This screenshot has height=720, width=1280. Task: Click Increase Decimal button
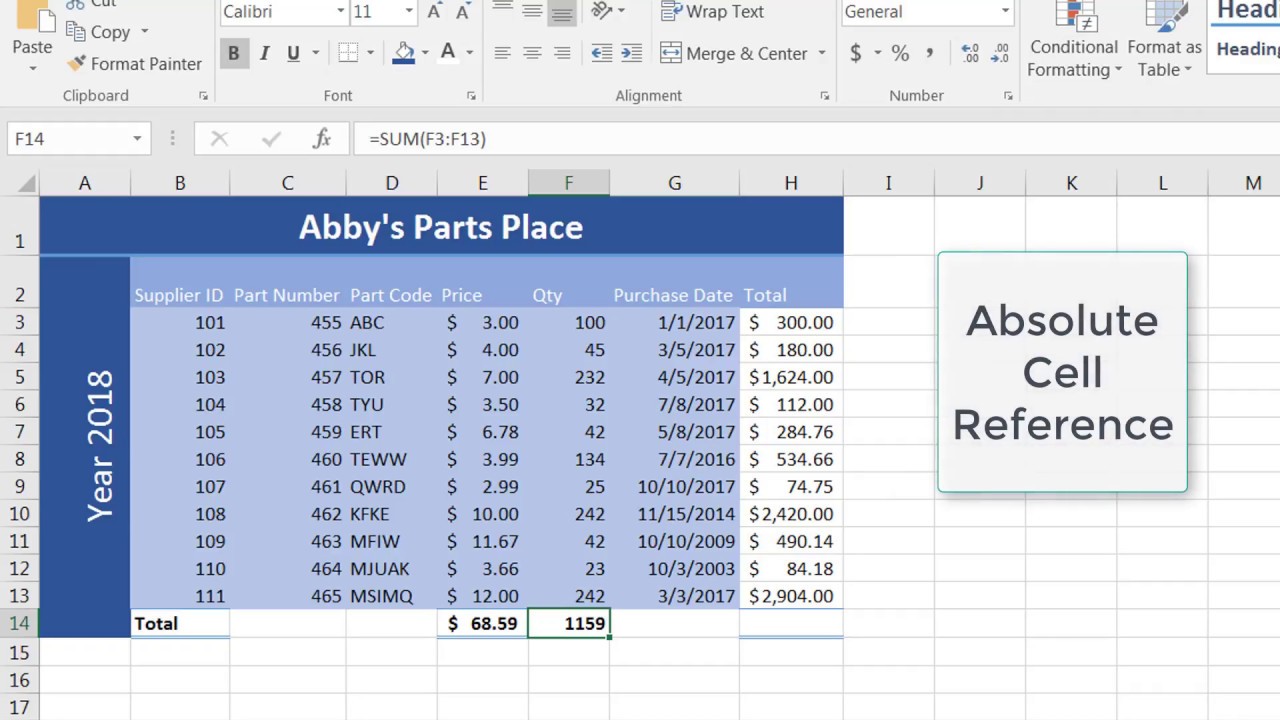pos(969,53)
